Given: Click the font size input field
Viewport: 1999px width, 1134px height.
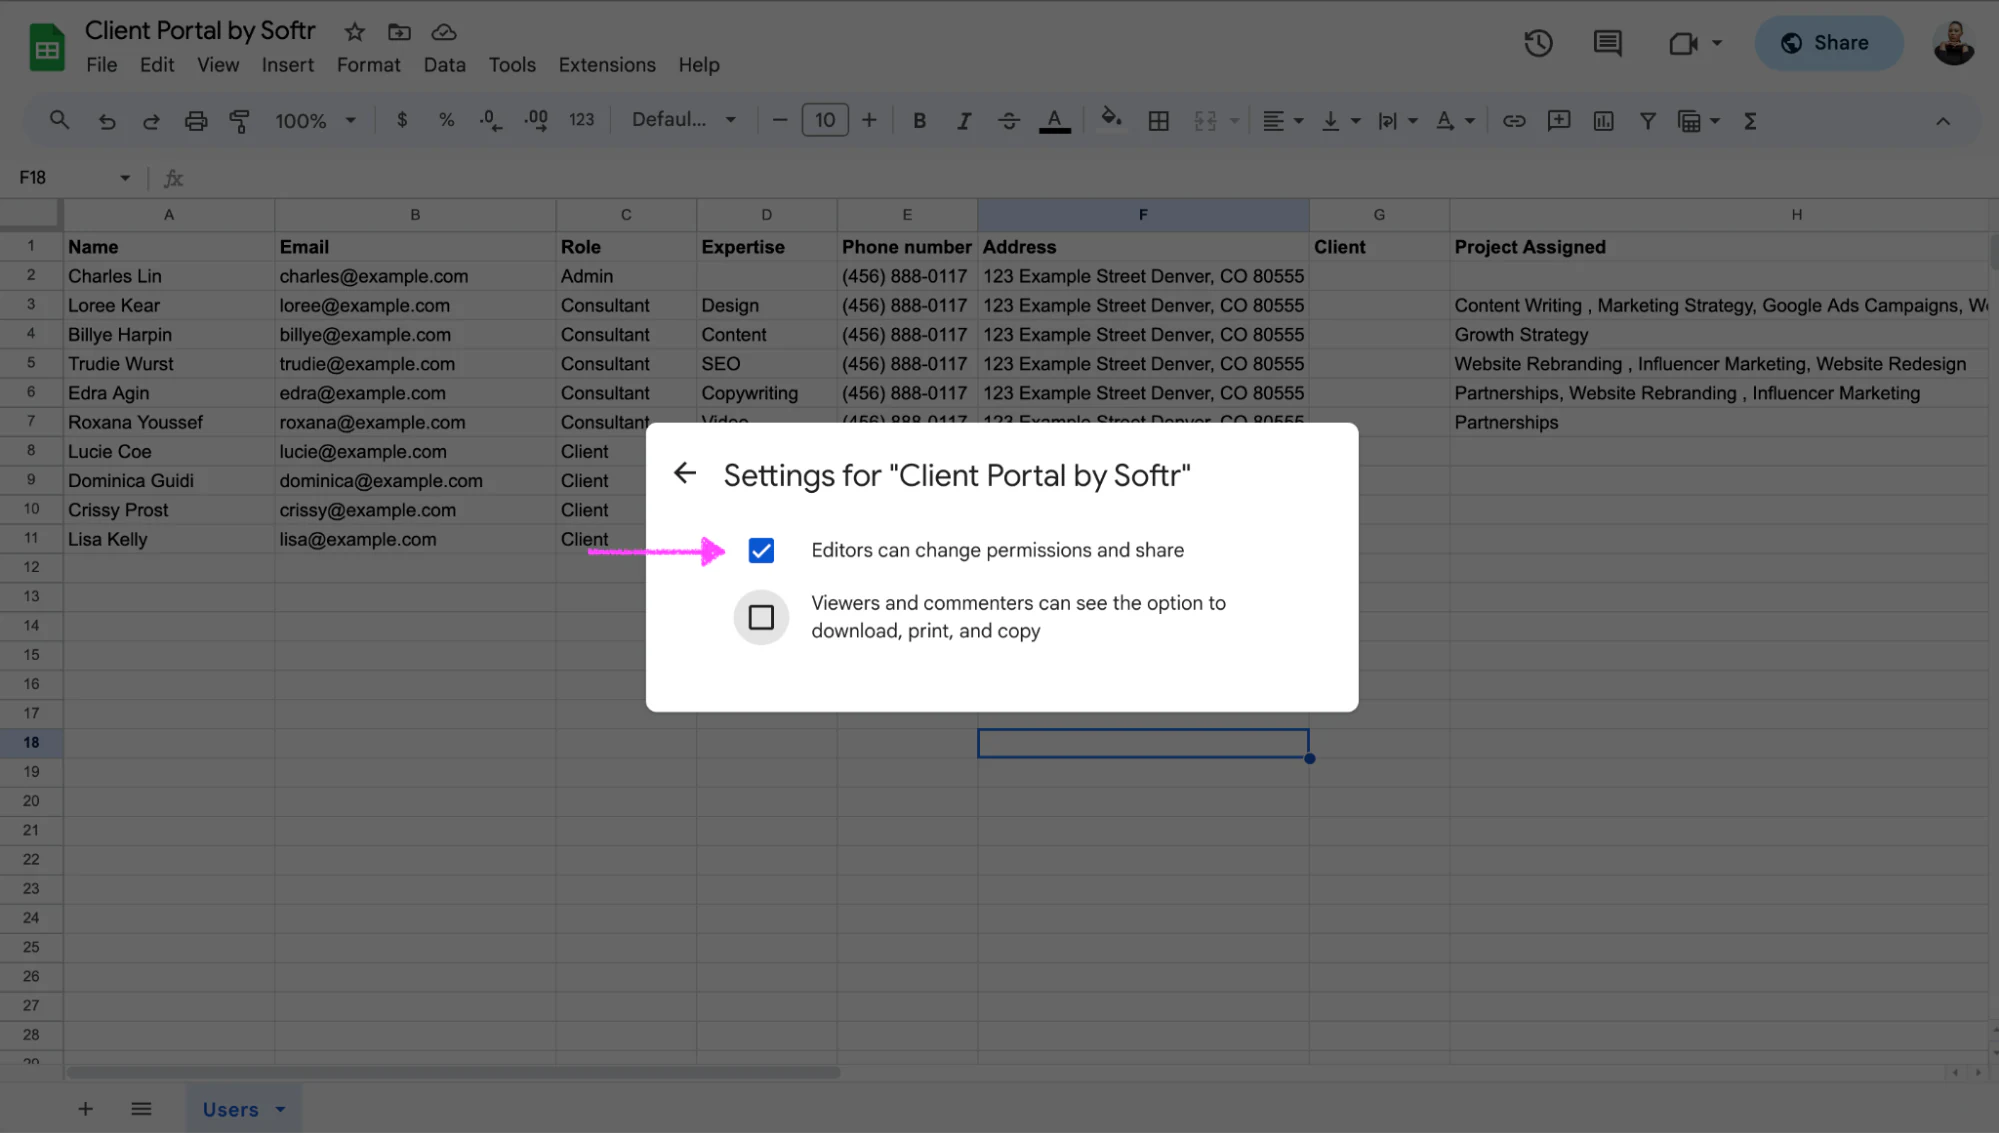Looking at the screenshot, I should (x=824, y=120).
